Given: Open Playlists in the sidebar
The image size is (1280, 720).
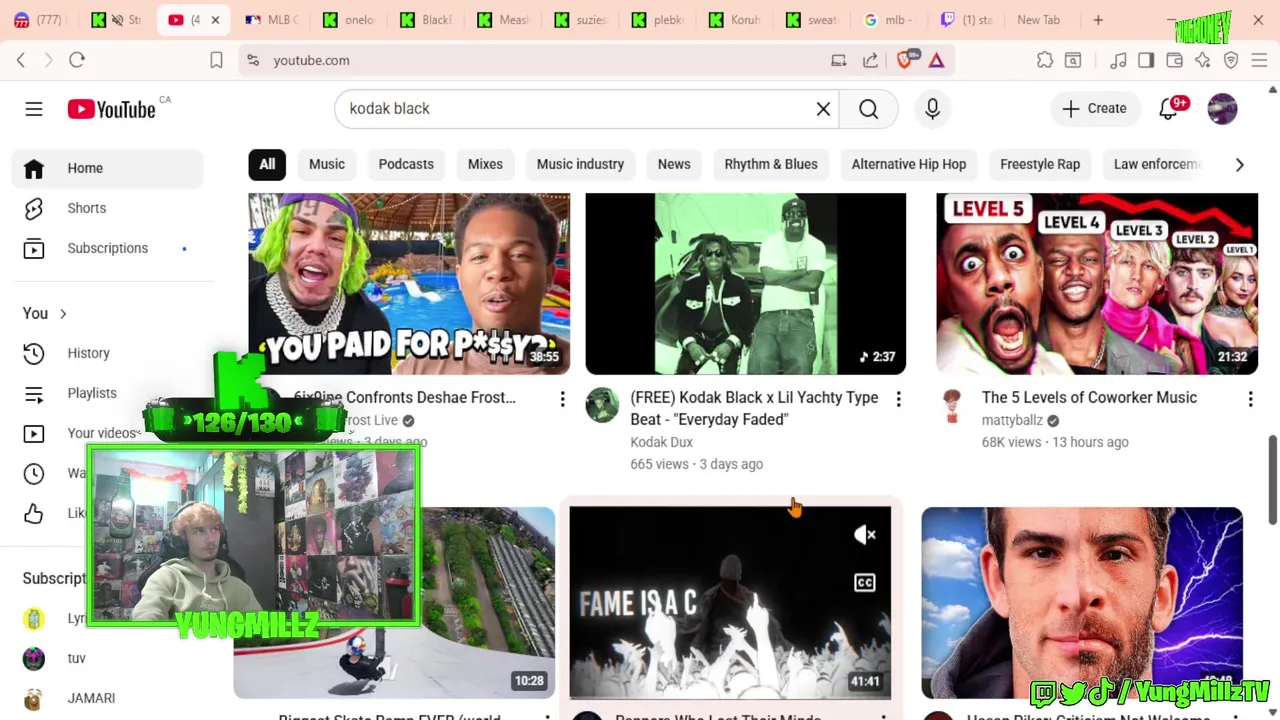Looking at the screenshot, I should [108, 393].
